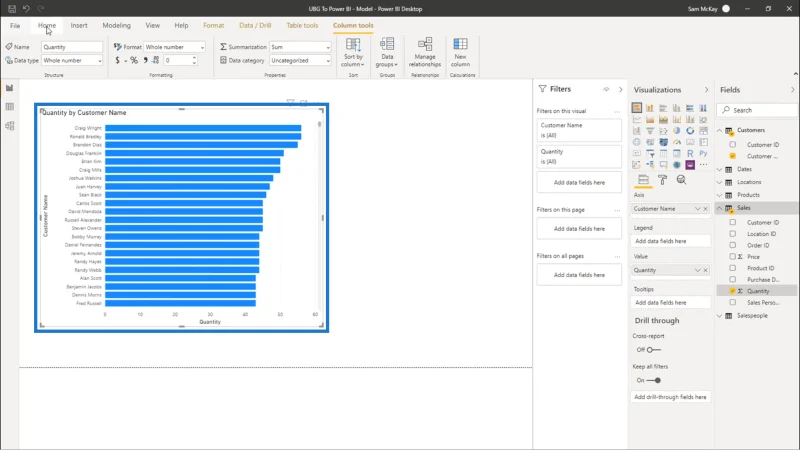This screenshot has height=450, width=800.
Task: Apply currency dollar format
Action: (x=117, y=60)
